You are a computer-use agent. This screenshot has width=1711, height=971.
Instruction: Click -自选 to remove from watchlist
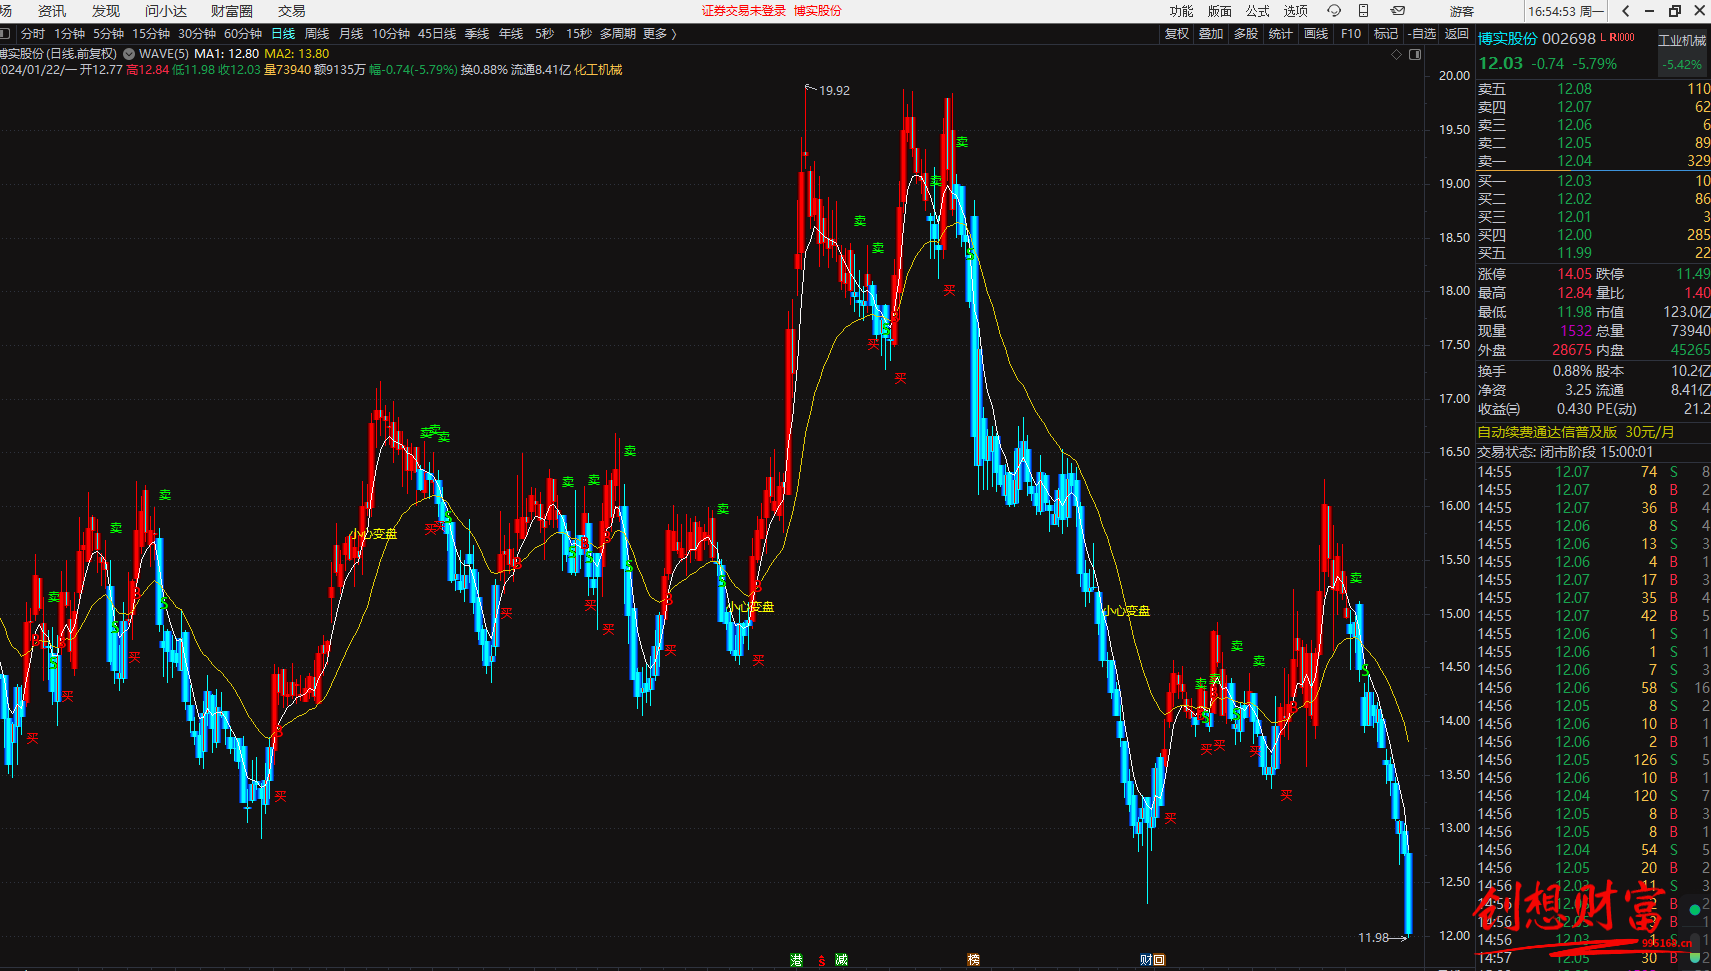[1422, 34]
